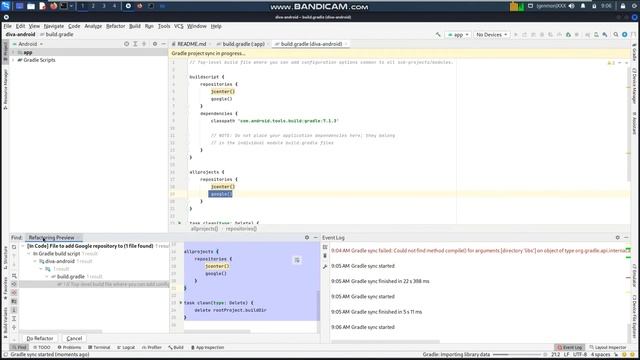640x360 pixels.
Task: Click the notification bell in system tray
Action: [x=583, y=6]
